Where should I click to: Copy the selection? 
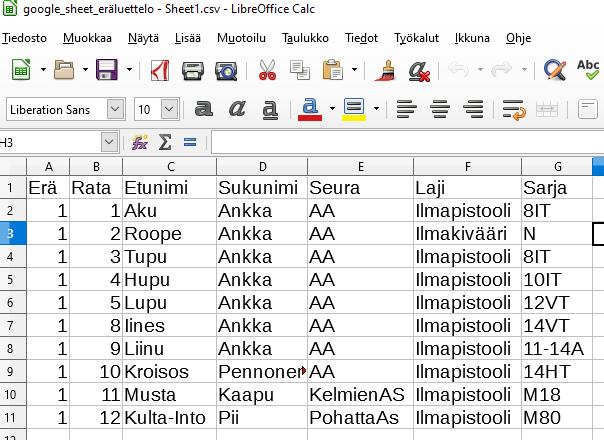pyautogui.click(x=300, y=70)
